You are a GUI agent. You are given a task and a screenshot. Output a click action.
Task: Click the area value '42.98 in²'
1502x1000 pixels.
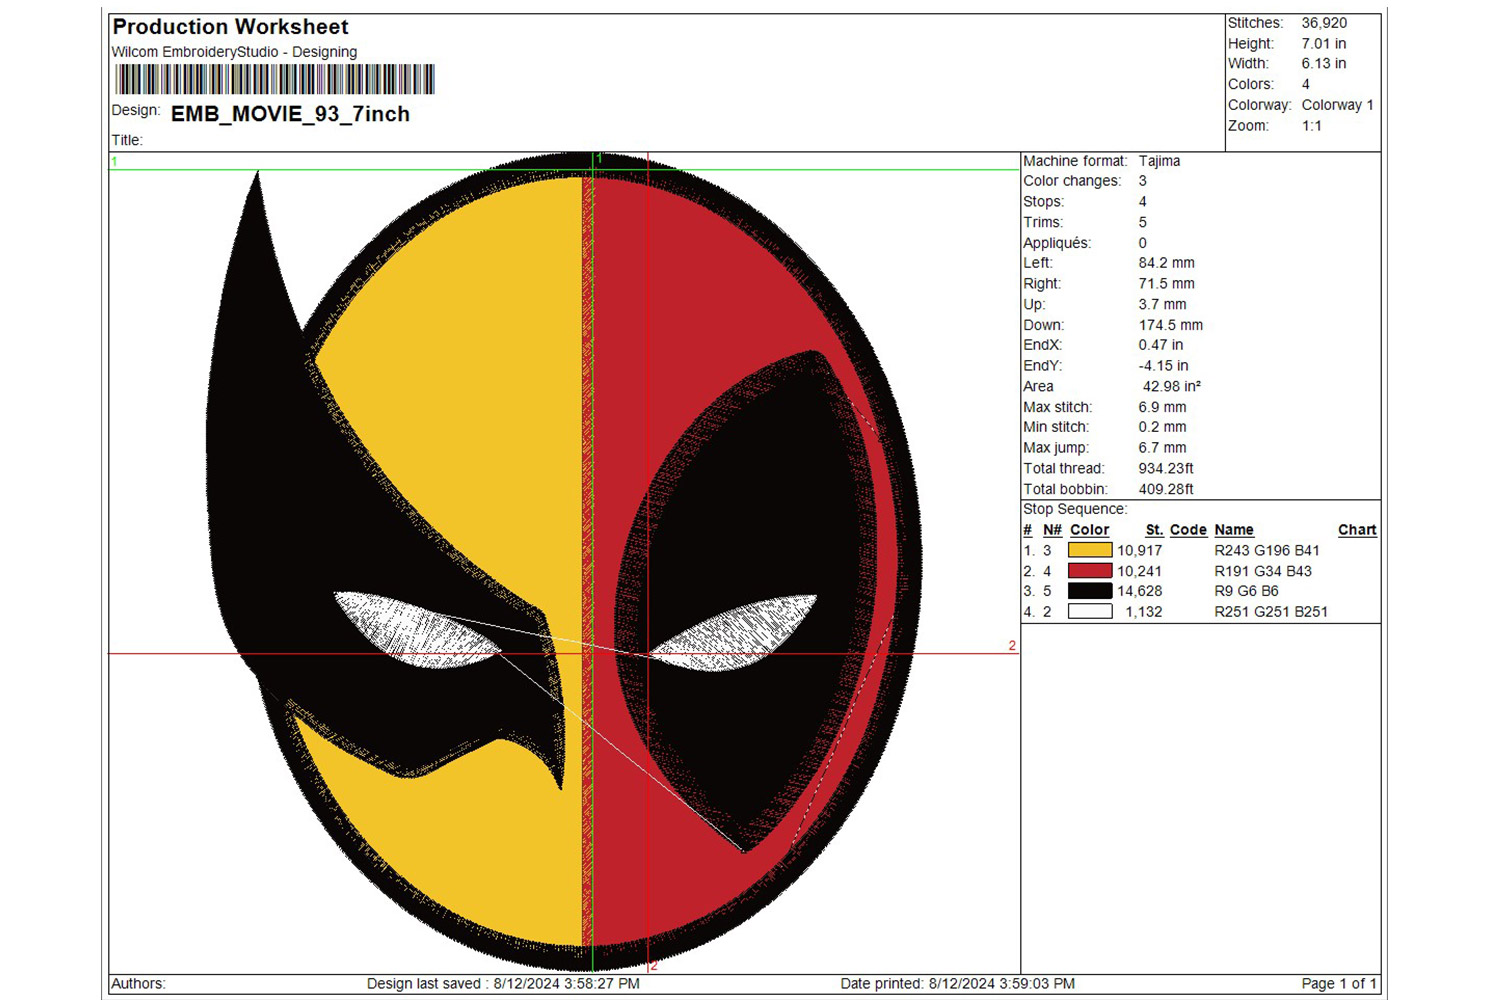[x=1172, y=386]
